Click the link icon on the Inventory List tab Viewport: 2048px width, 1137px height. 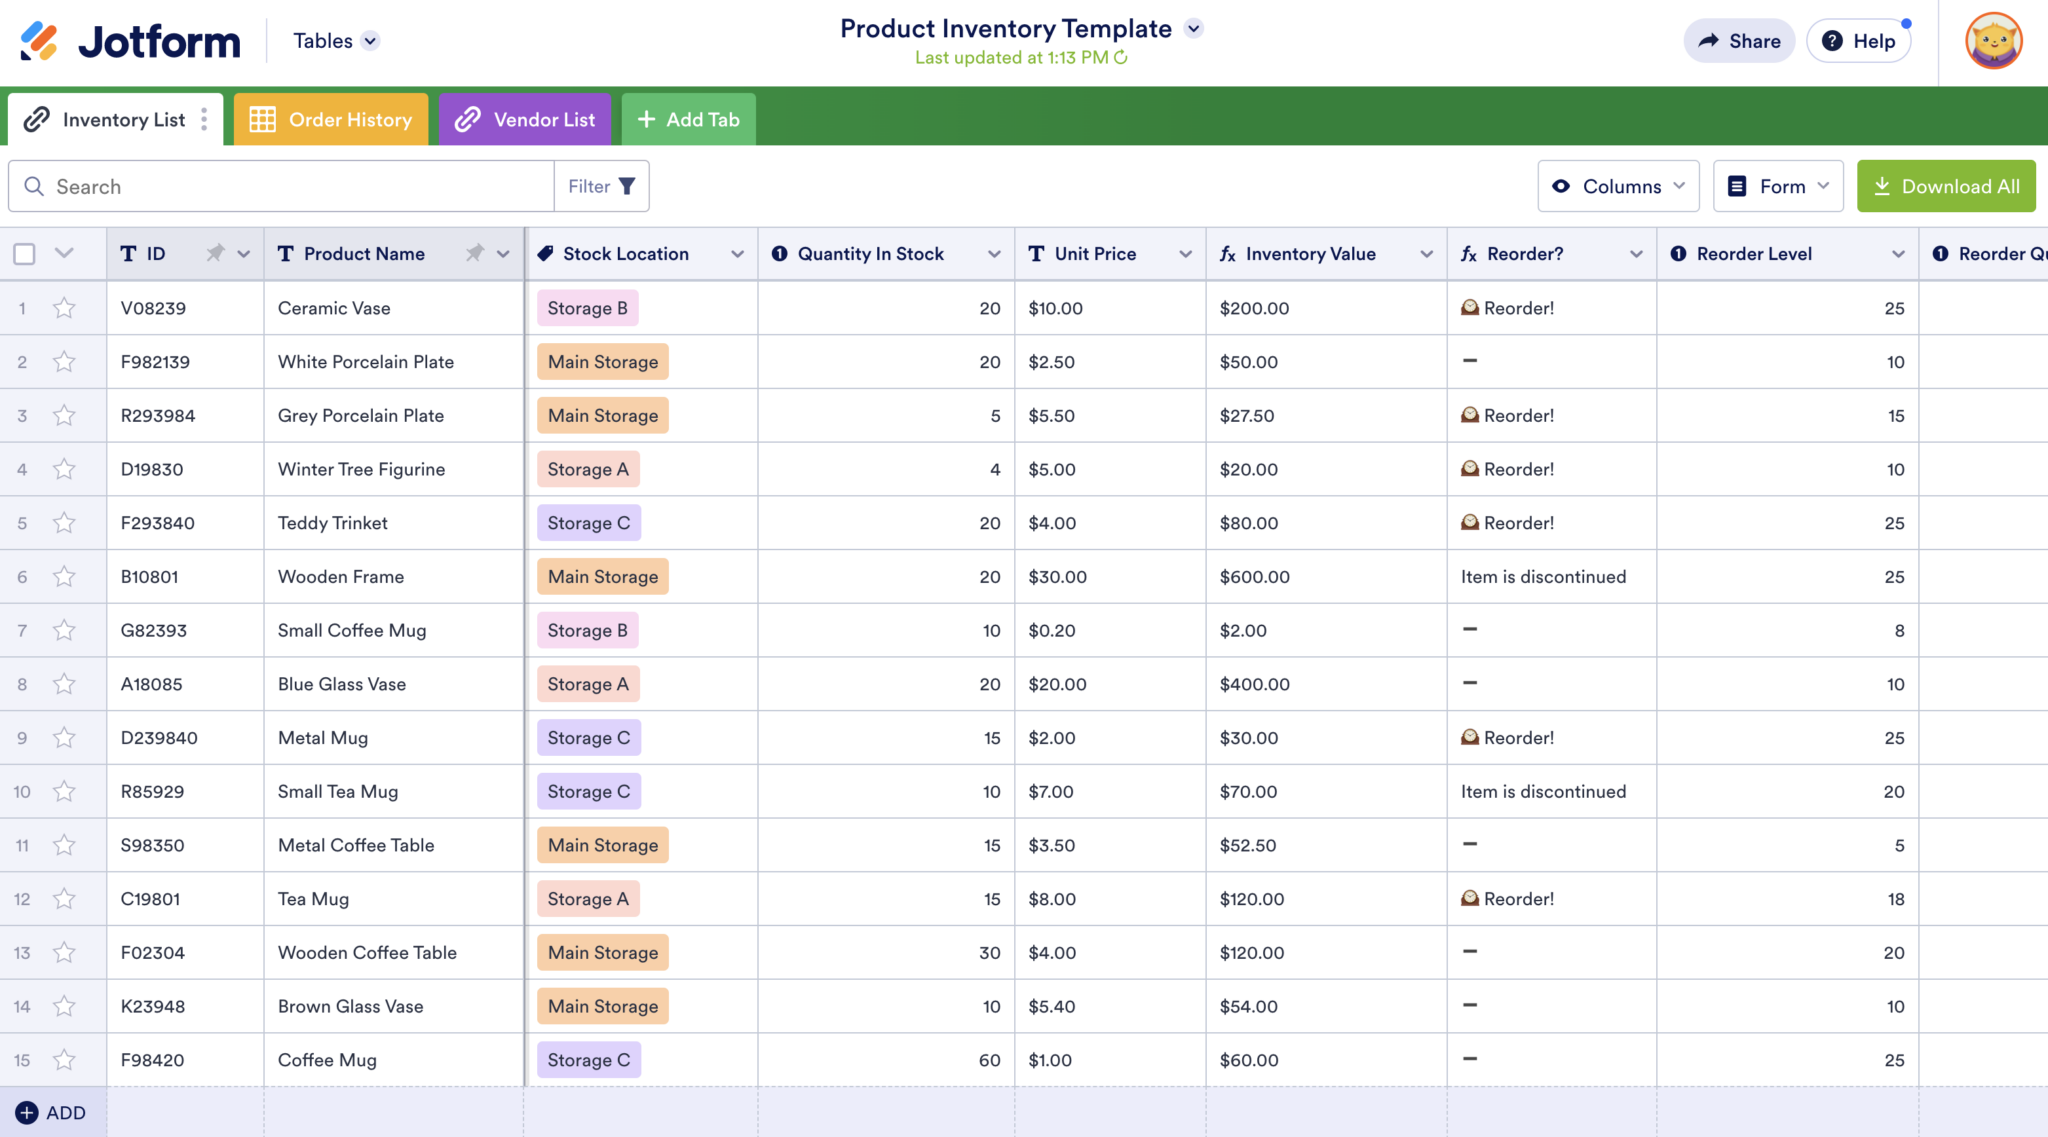tap(38, 119)
